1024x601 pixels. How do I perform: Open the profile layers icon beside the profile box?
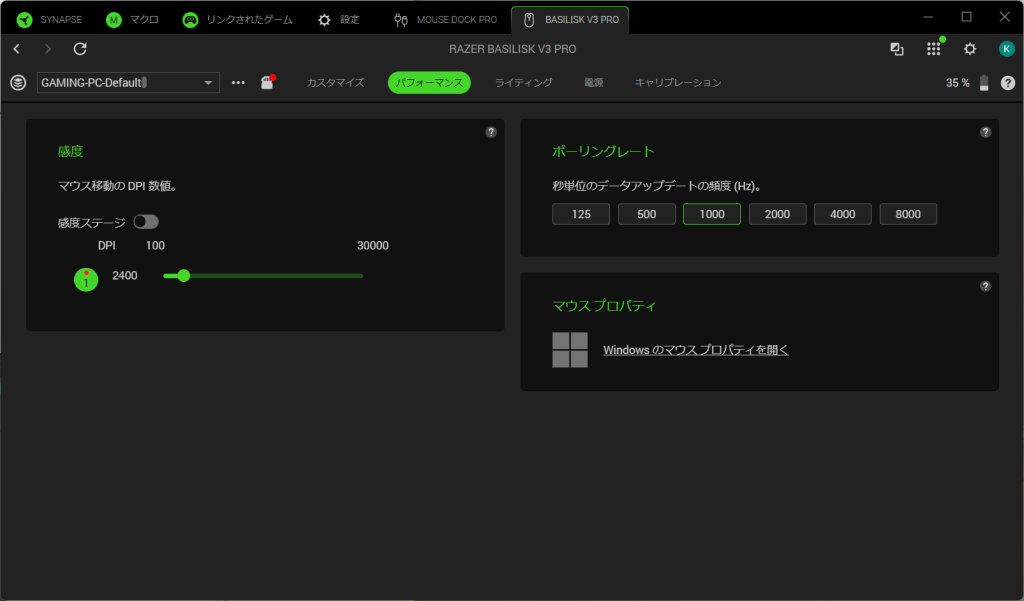[x=18, y=83]
